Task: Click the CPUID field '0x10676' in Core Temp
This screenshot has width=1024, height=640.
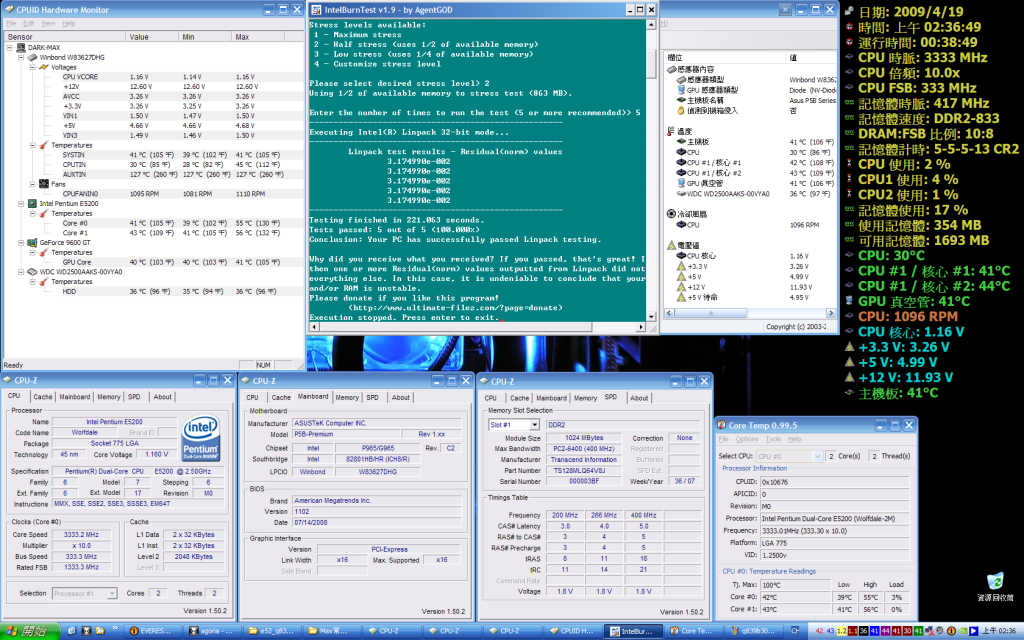Action: pos(834,481)
